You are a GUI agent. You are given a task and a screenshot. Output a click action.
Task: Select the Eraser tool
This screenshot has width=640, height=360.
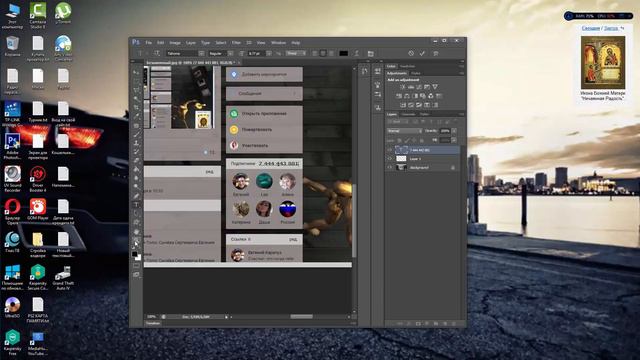[x=136, y=161]
